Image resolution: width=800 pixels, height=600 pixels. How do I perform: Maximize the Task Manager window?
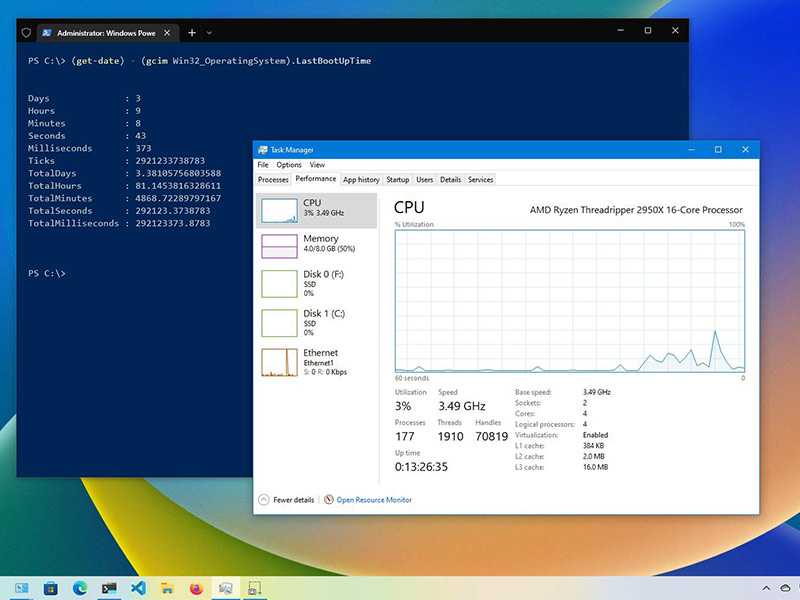click(x=718, y=149)
